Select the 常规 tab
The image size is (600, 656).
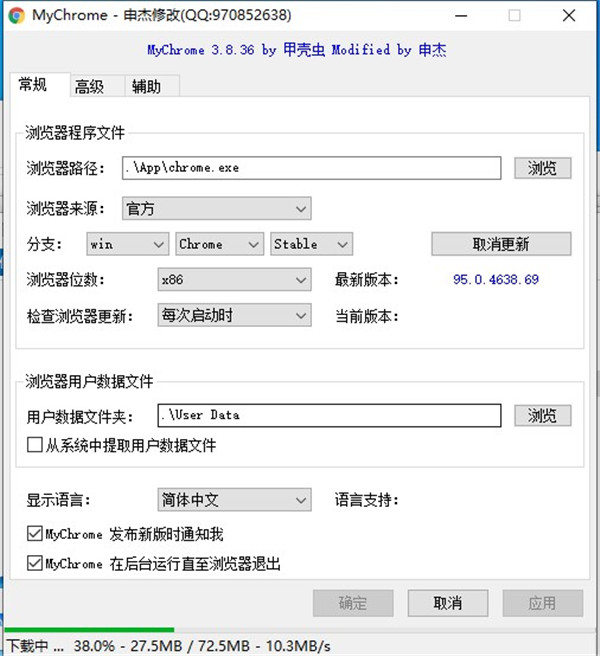tap(33, 85)
